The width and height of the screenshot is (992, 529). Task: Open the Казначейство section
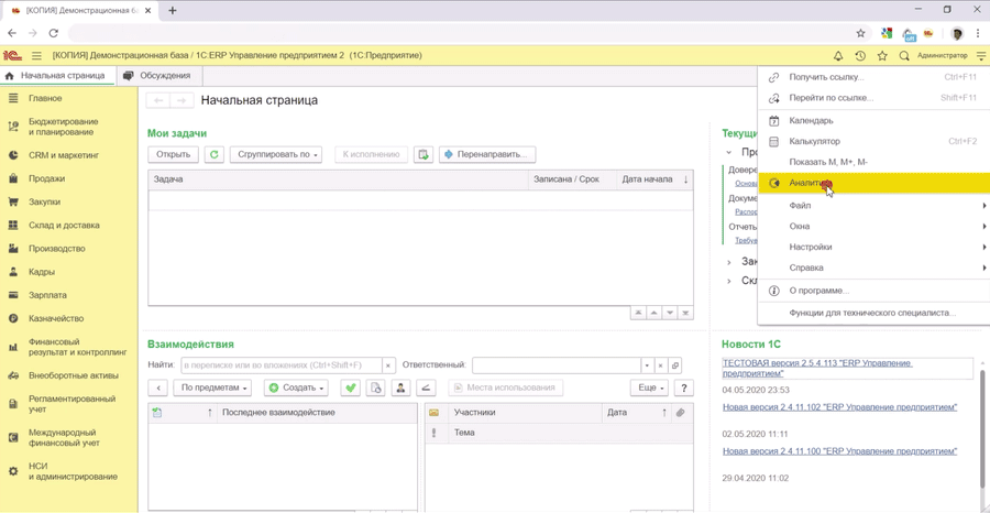[x=68, y=319]
